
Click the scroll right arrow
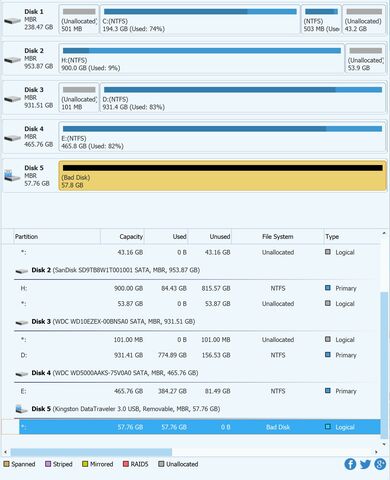pyautogui.click(x=376, y=452)
